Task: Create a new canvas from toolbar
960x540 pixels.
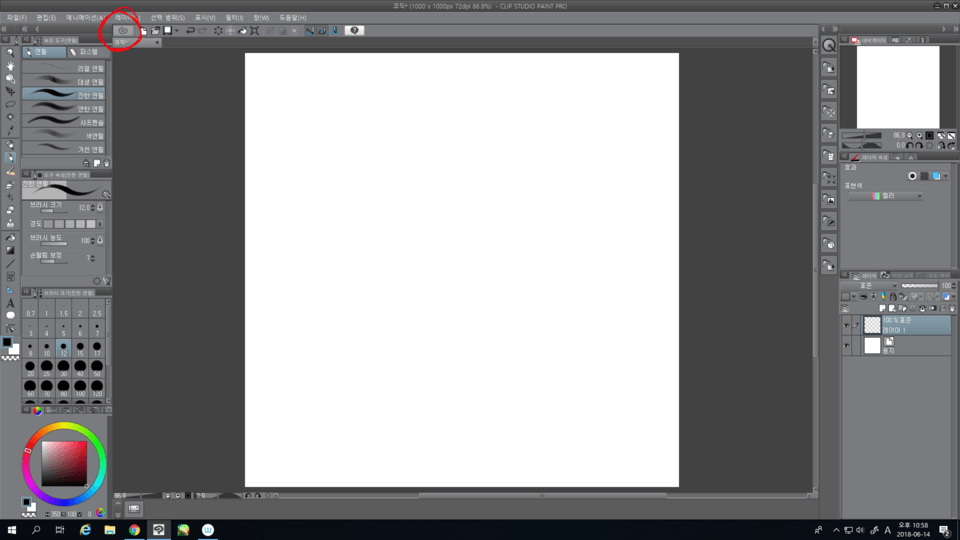Action: pyautogui.click(x=143, y=30)
